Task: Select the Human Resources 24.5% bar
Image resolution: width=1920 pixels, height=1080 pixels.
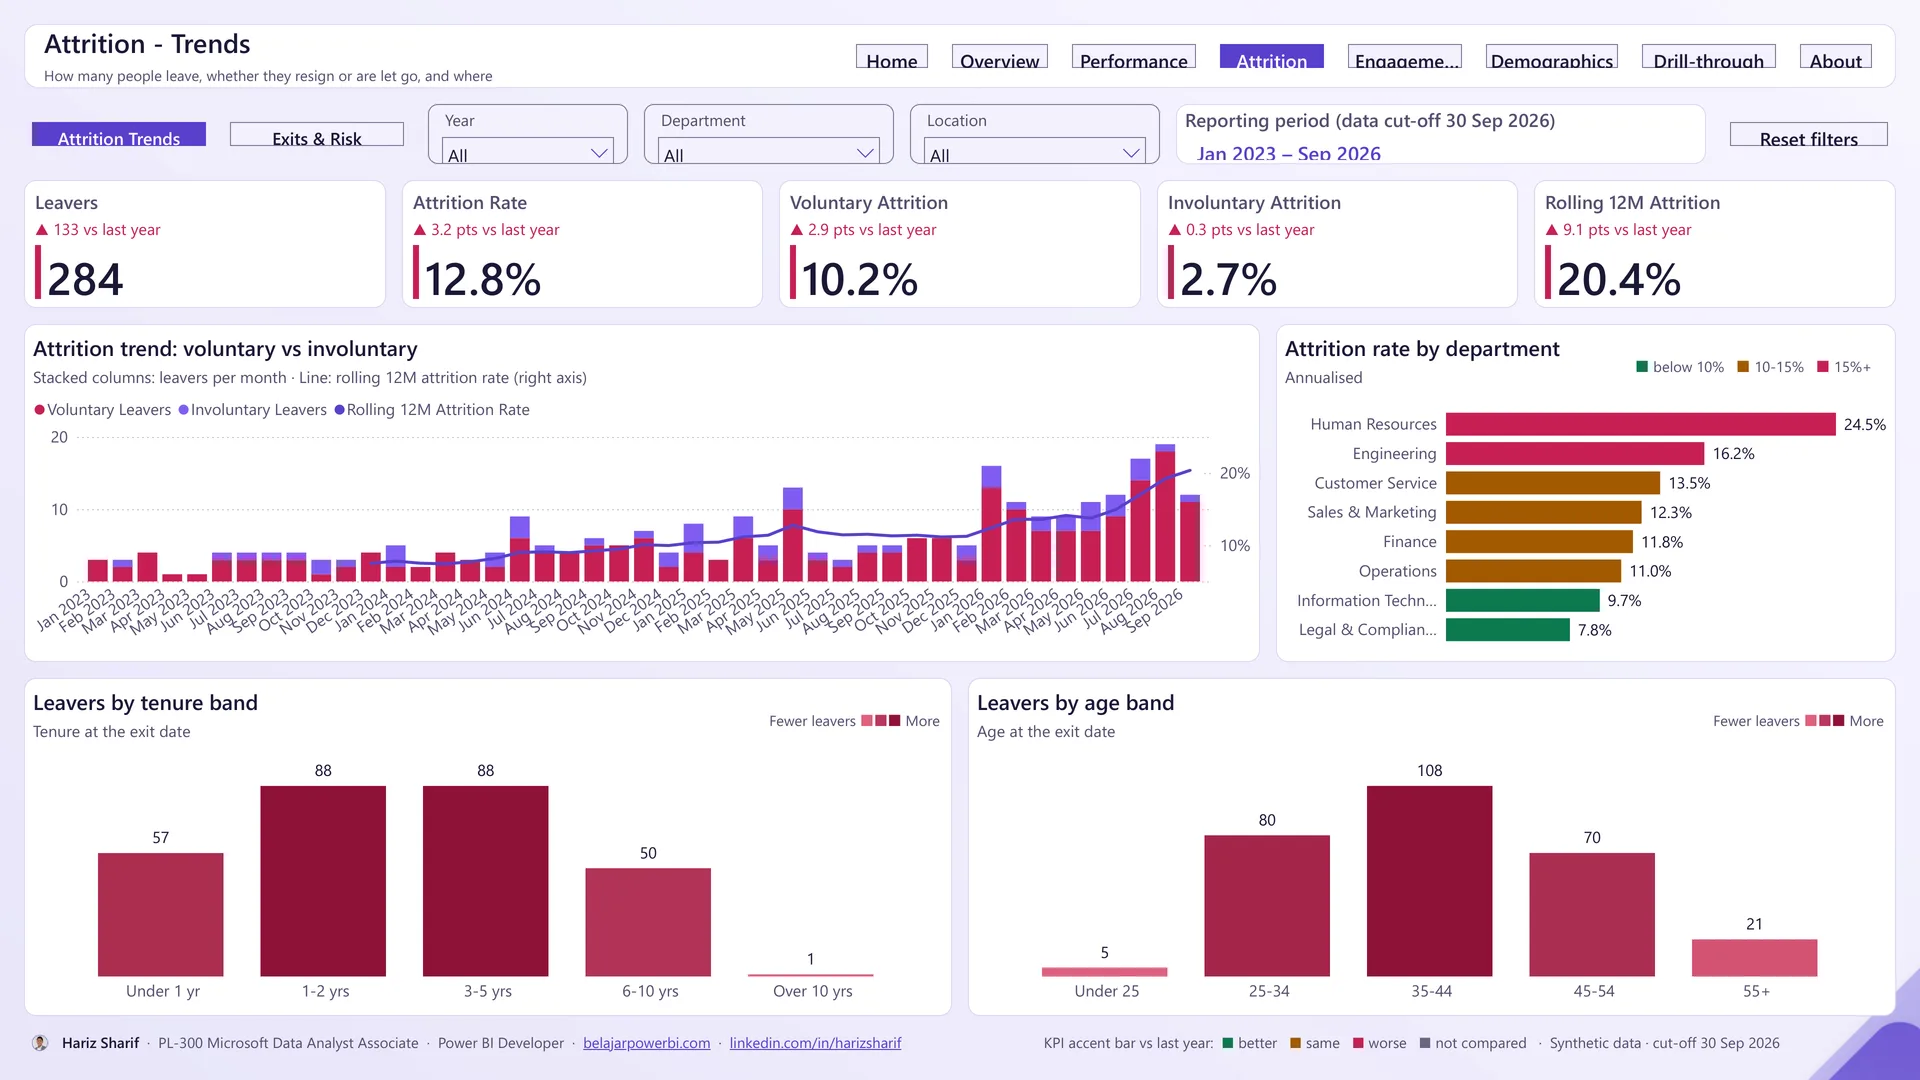Action: [1641, 424]
